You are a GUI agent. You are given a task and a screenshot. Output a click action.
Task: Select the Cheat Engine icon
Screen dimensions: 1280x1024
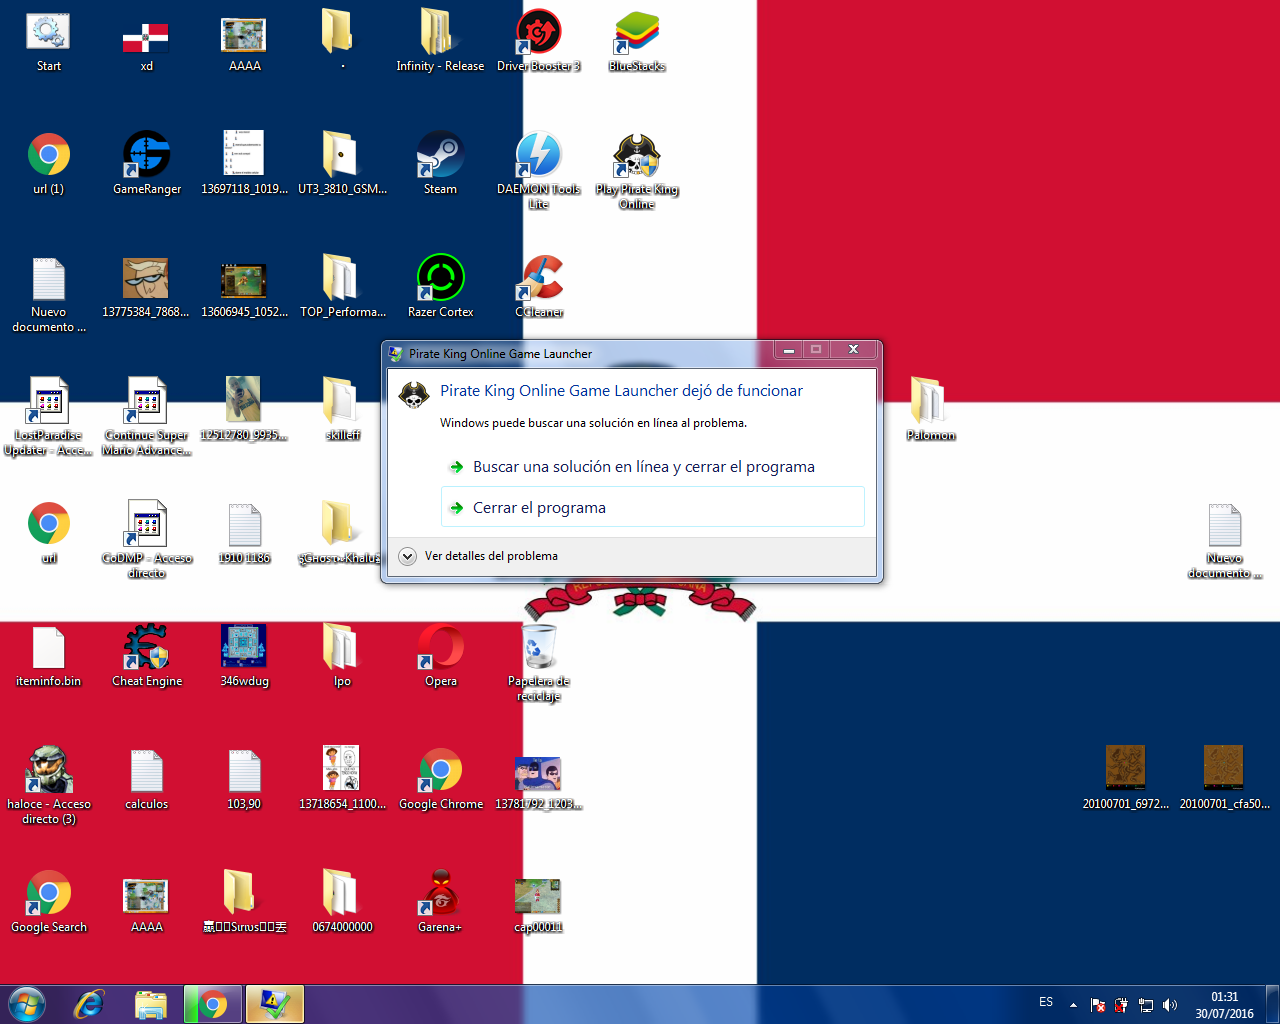pyautogui.click(x=147, y=656)
